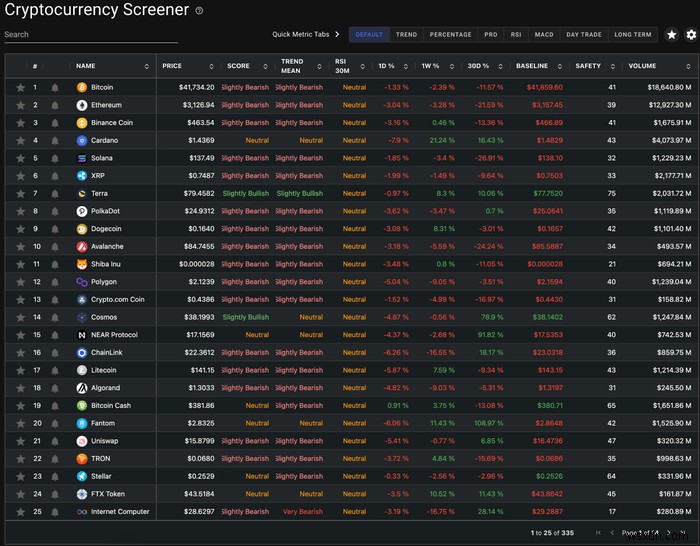Sort by the 1W % column header
This screenshot has width=700, height=546.
tap(430, 66)
